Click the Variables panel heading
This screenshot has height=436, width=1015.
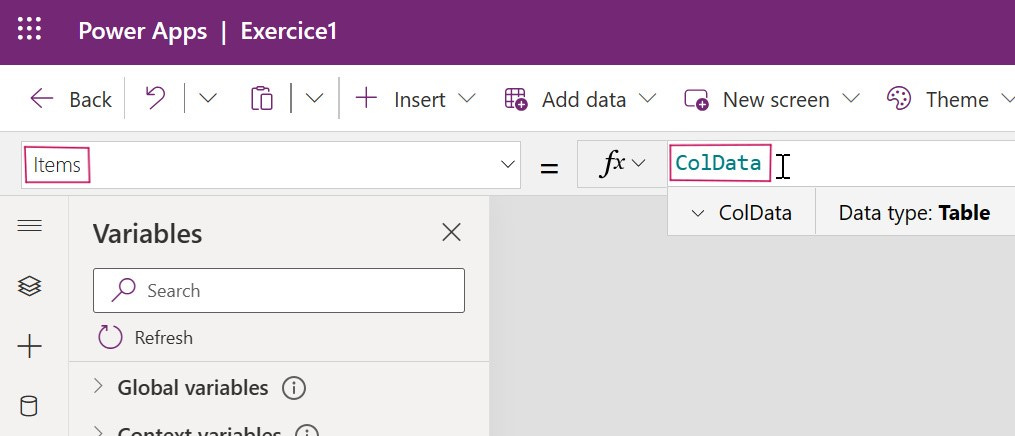point(148,234)
